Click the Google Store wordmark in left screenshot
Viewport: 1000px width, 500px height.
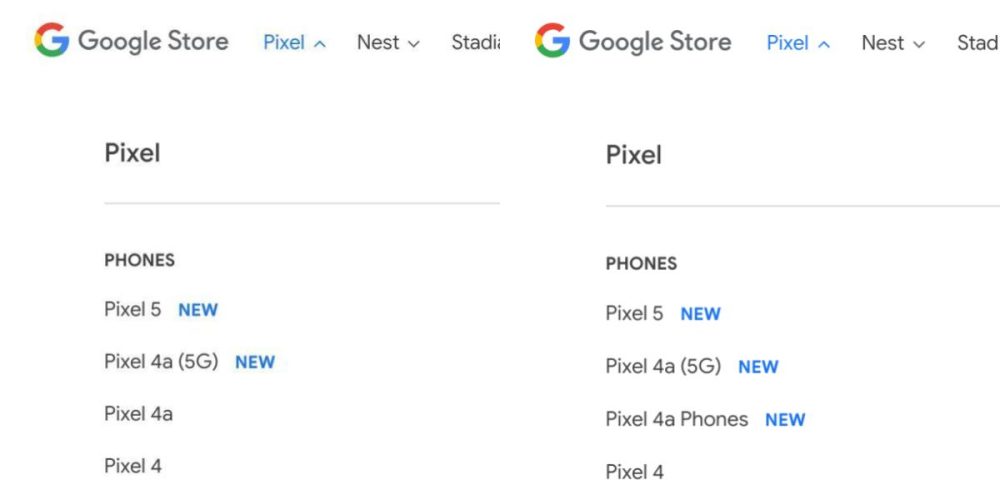click(153, 41)
